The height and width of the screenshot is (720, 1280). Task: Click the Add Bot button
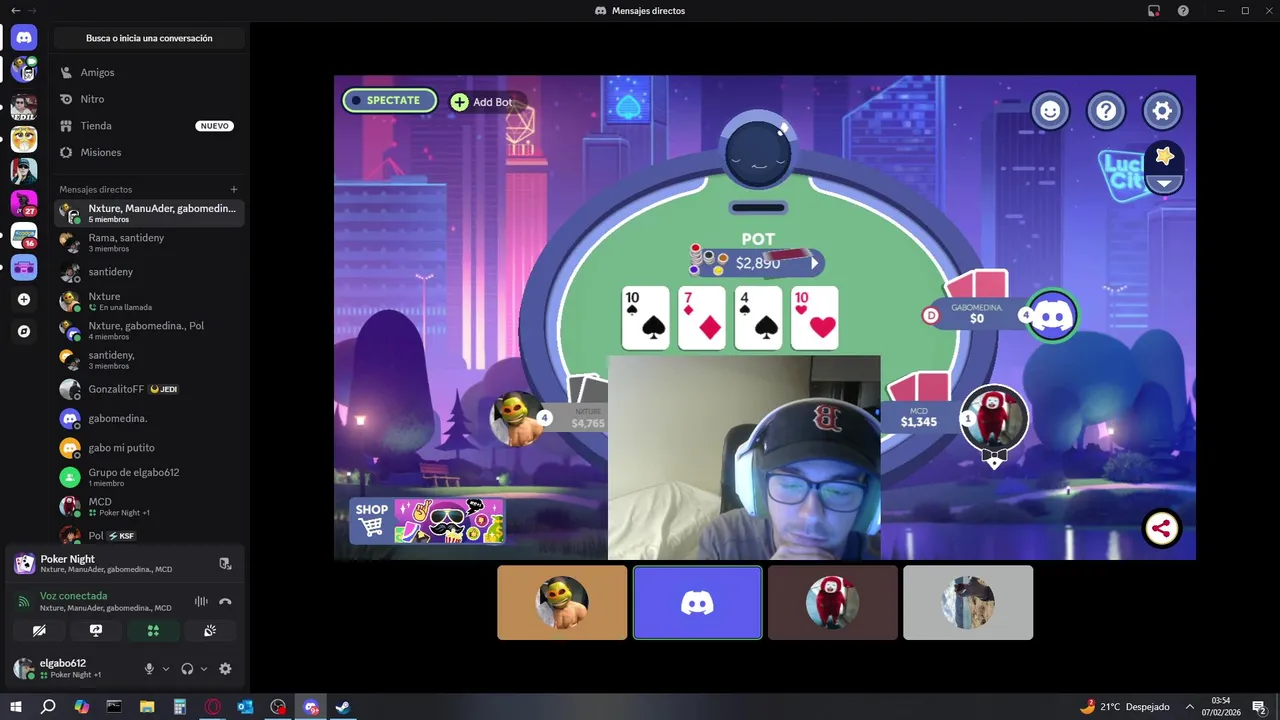pyautogui.click(x=482, y=102)
